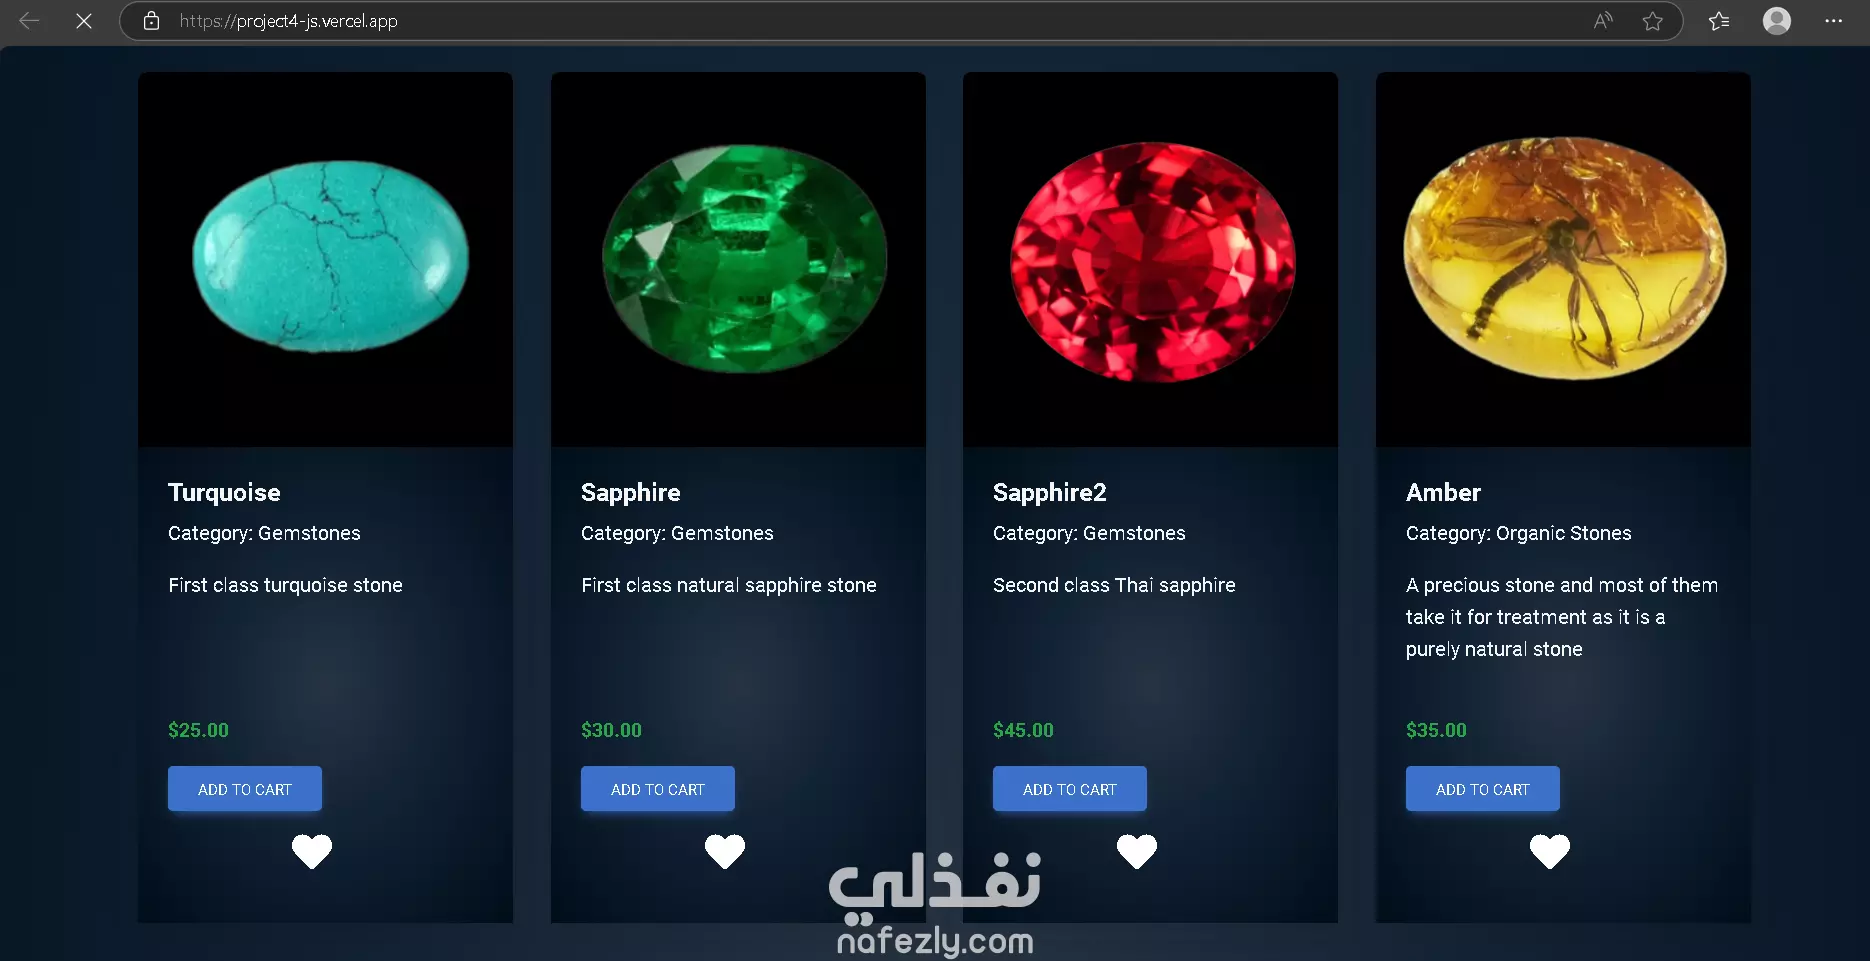Favorite the Turquoise stone with heart icon
1870x961 pixels.
(312, 851)
